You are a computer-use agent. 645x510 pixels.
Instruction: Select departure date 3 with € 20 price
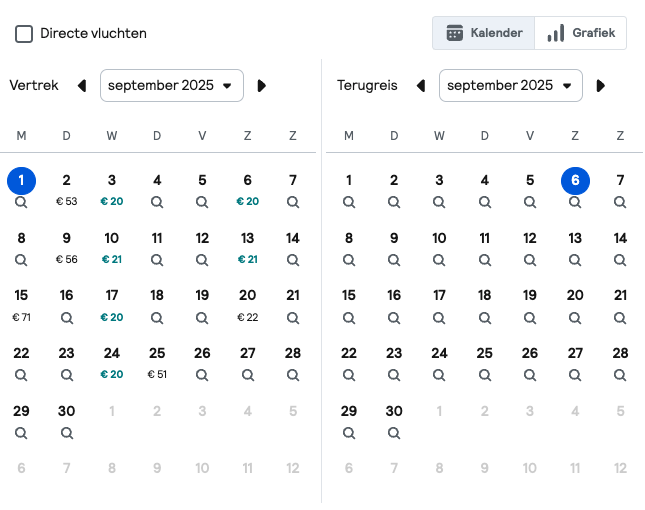coord(112,190)
